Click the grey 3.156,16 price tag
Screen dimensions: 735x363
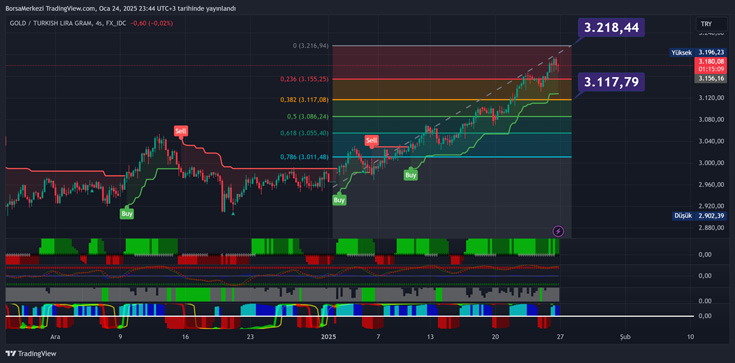(x=710, y=78)
